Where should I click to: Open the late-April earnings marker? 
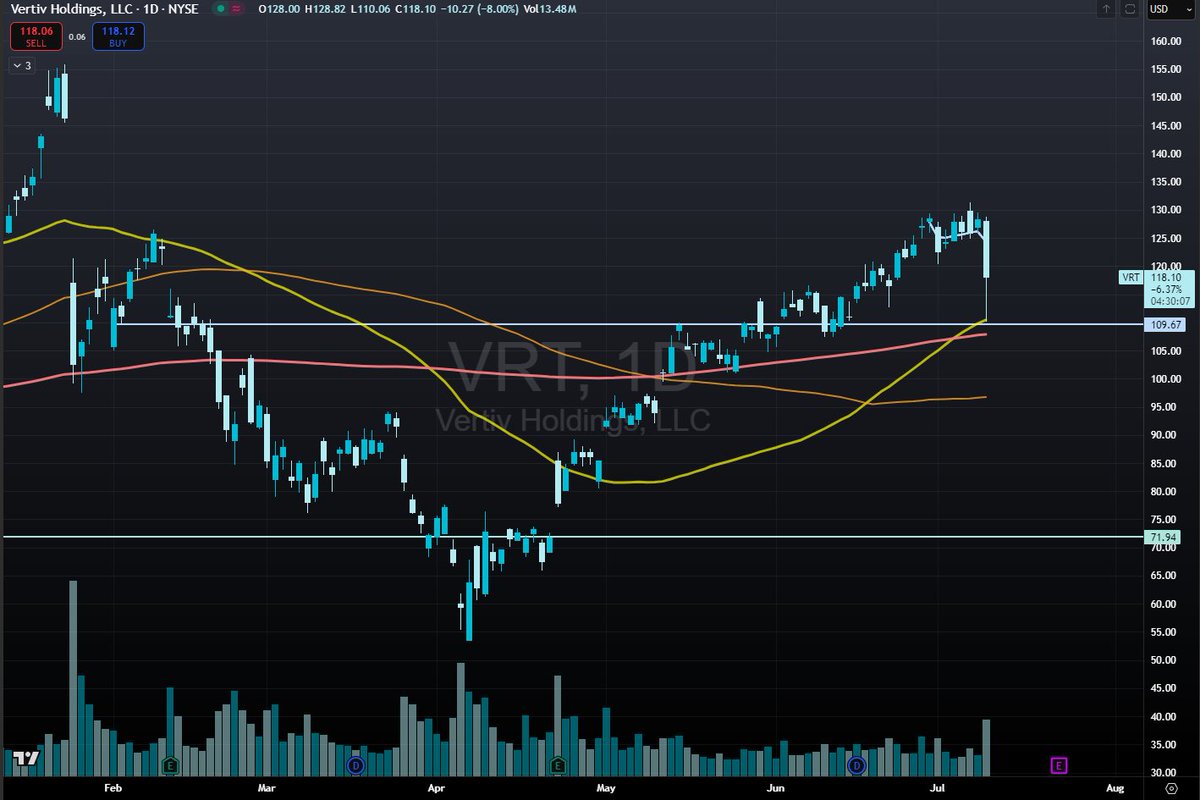coord(558,766)
